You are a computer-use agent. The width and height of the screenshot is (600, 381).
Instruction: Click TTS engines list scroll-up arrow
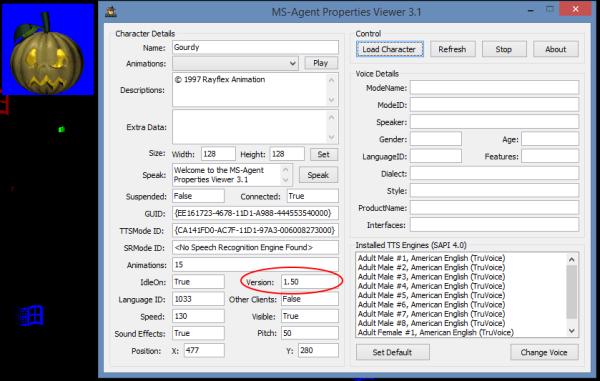coord(572,259)
